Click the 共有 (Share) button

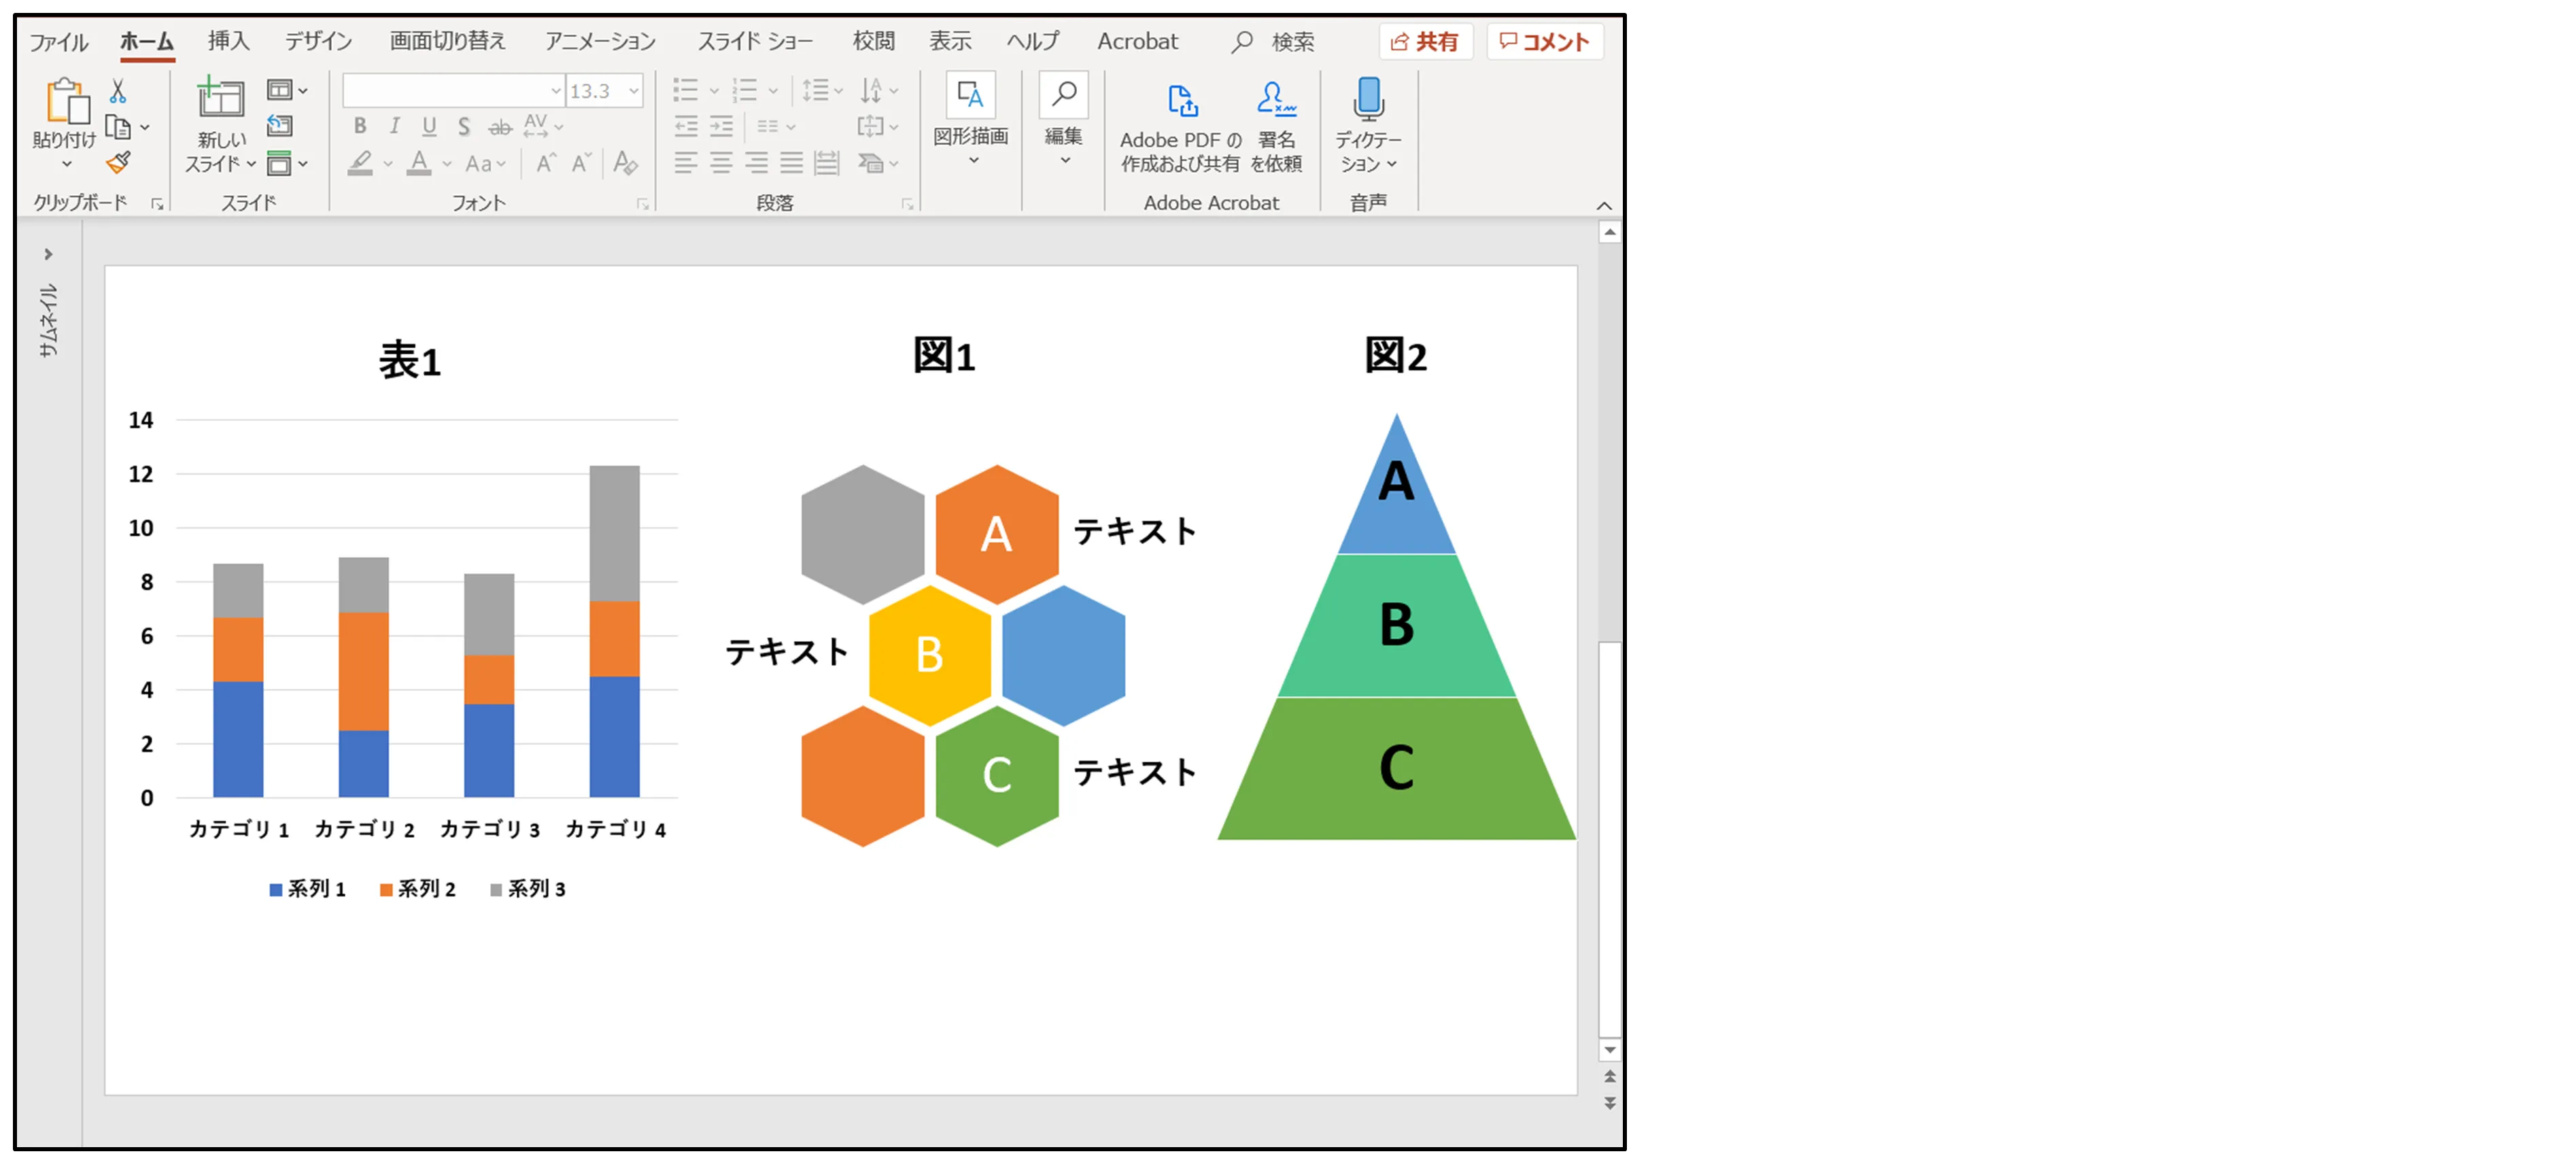(1425, 41)
